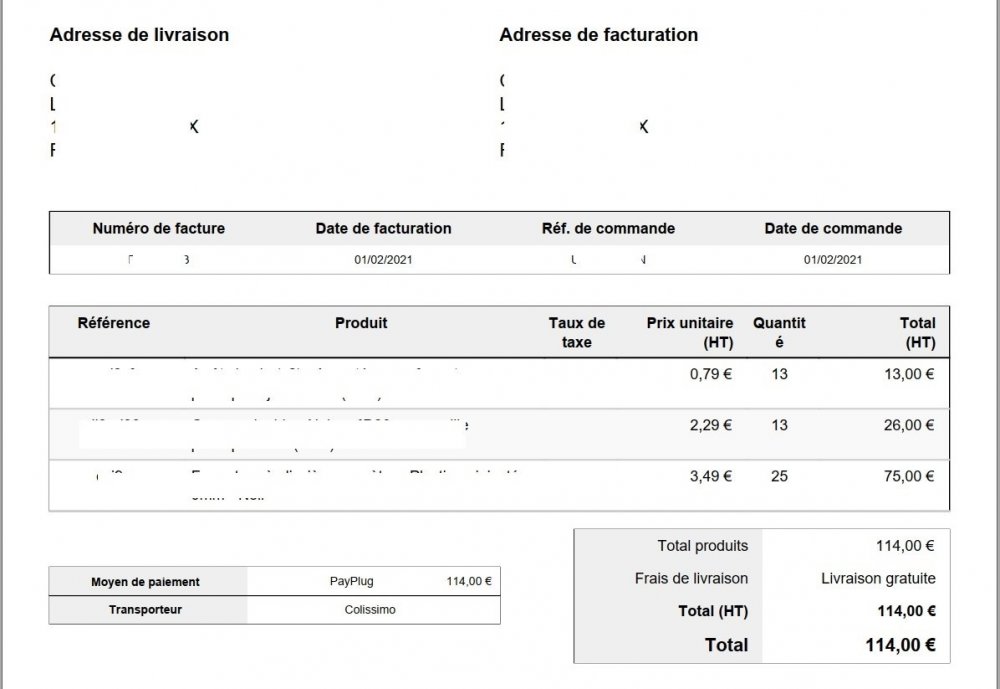The image size is (1000, 689).
Task: Select the Produit column header
Action: [361, 323]
